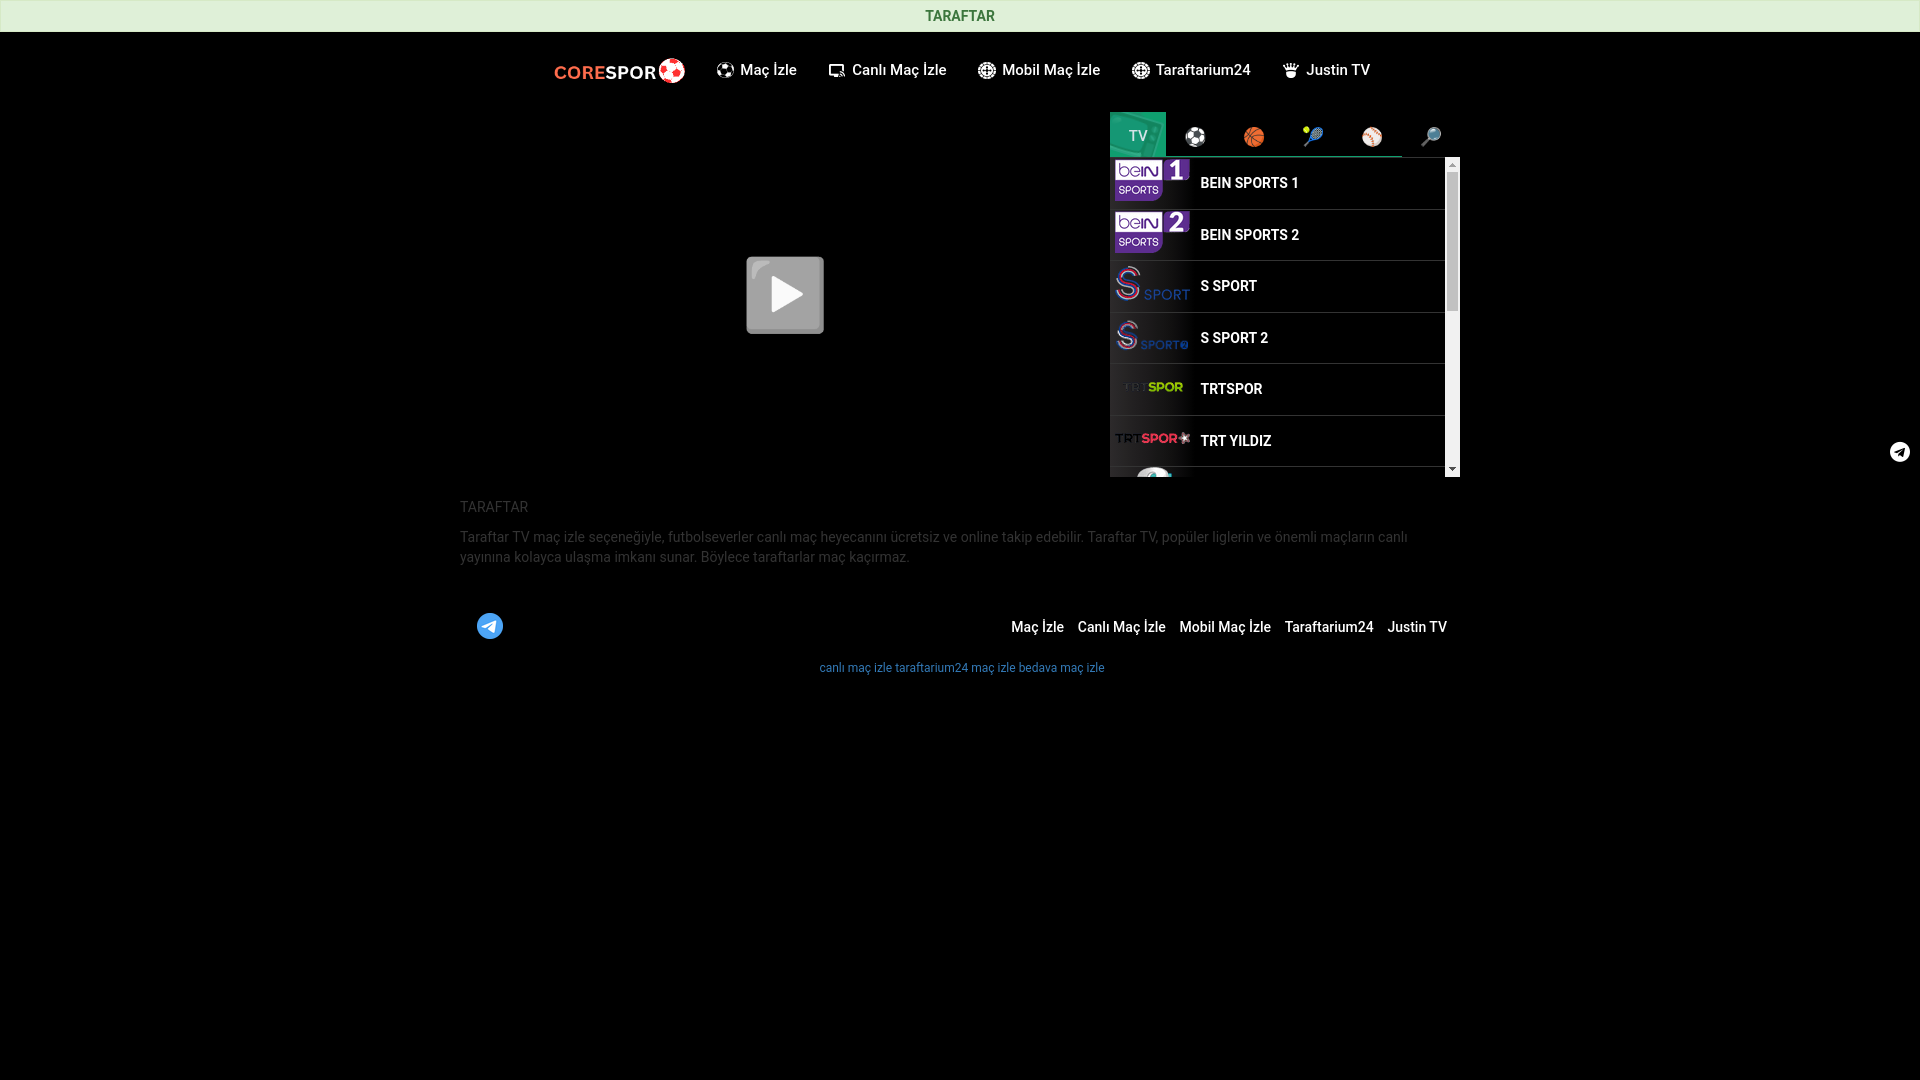Click footer Maç İzle link

coord(1037,627)
